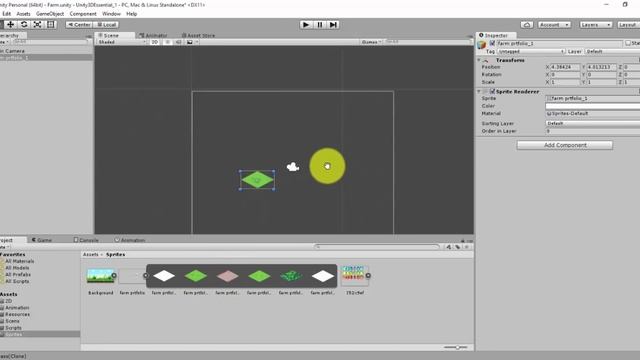This screenshot has height=360, width=640.
Task: Toggle the Static checkbox in Inspector
Action: [x=628, y=43]
